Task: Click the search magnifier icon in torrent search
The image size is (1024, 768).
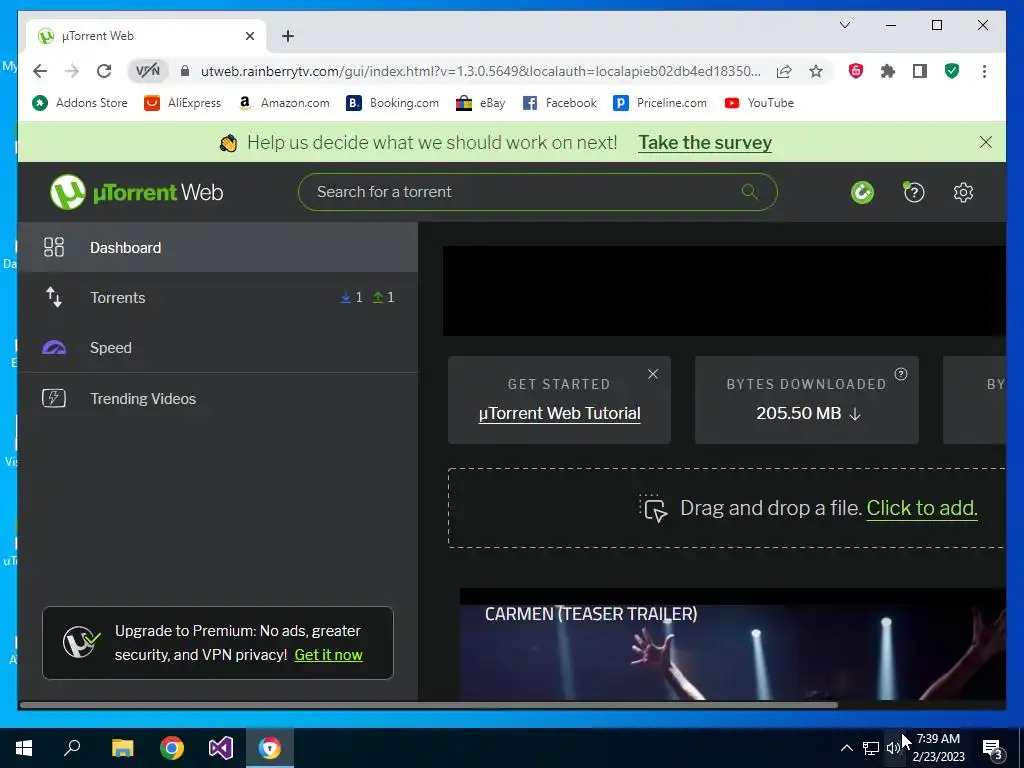Action: 750,191
